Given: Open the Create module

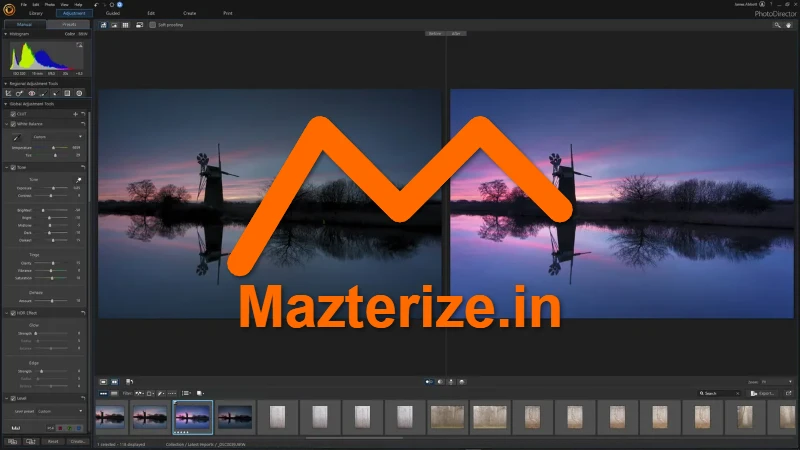Looking at the screenshot, I should 189,13.
